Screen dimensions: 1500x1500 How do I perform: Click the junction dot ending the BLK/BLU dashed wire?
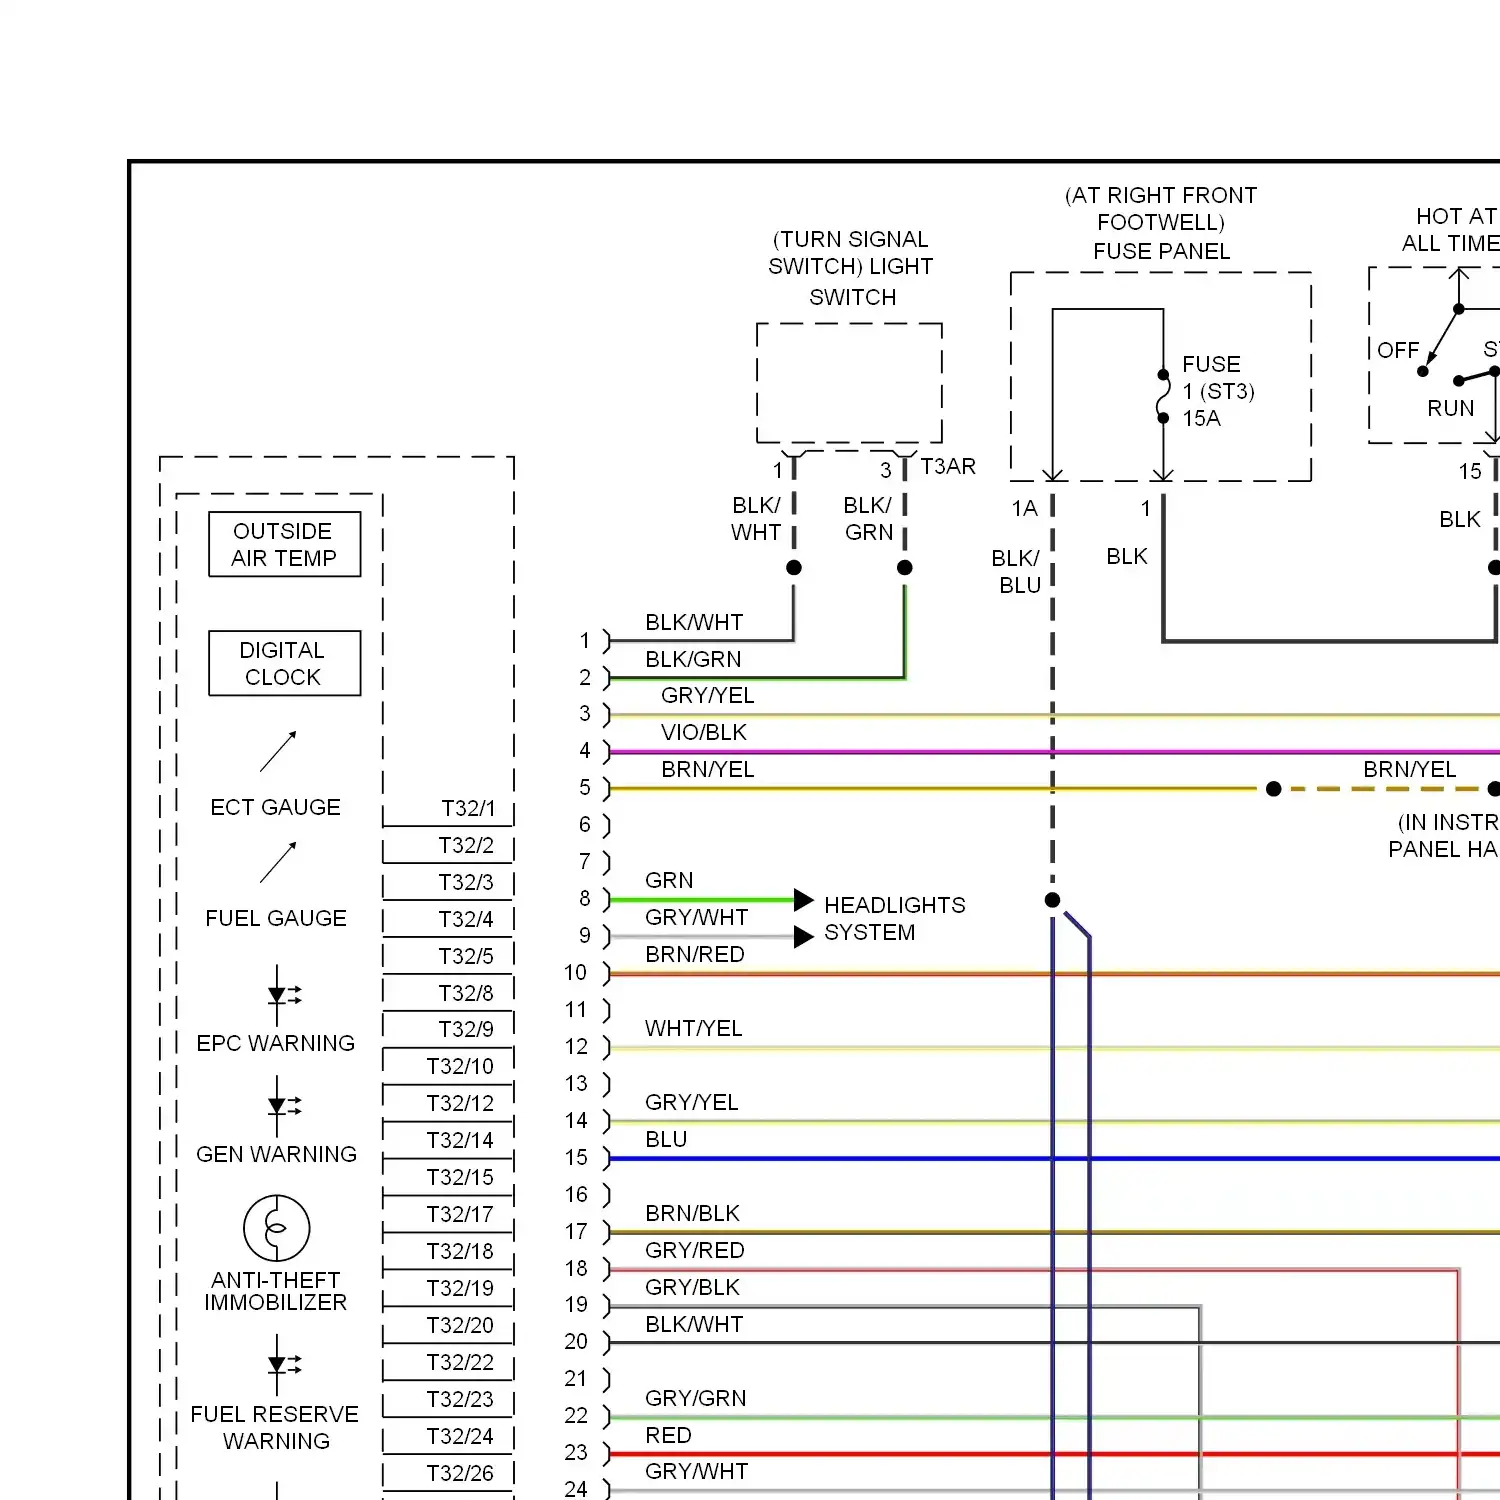click(1052, 900)
